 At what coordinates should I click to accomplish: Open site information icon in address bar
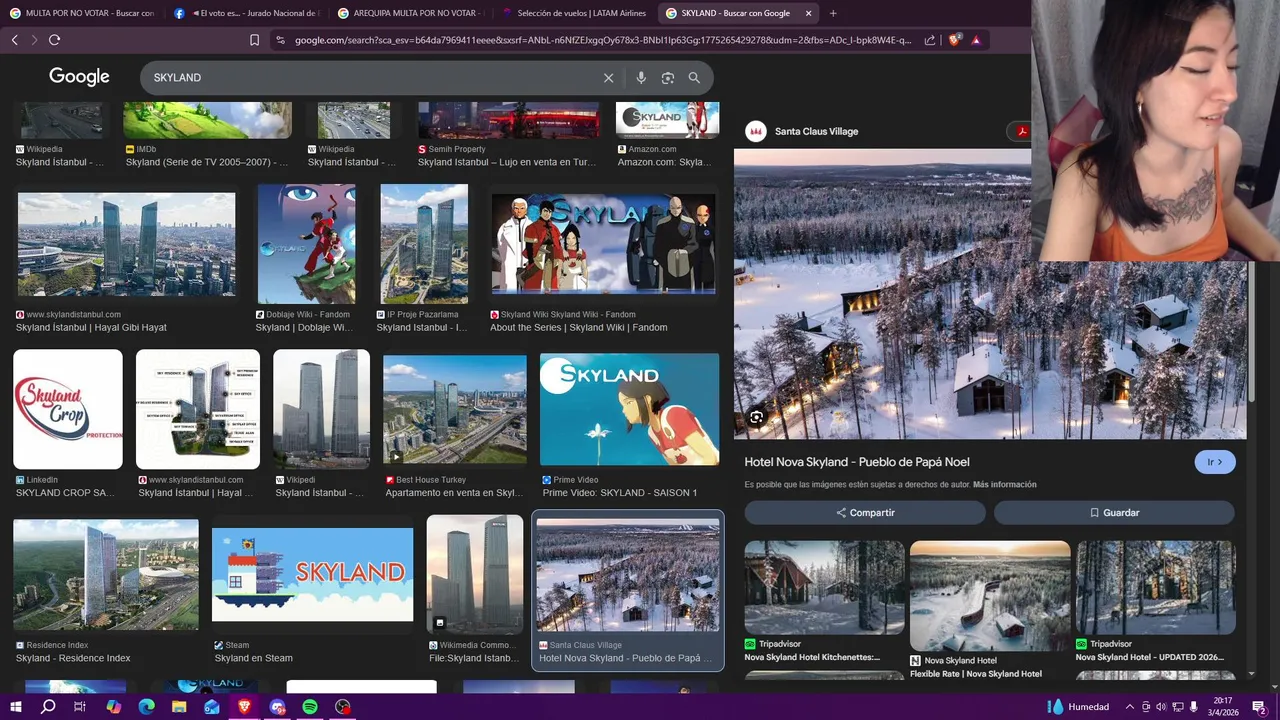(280, 40)
